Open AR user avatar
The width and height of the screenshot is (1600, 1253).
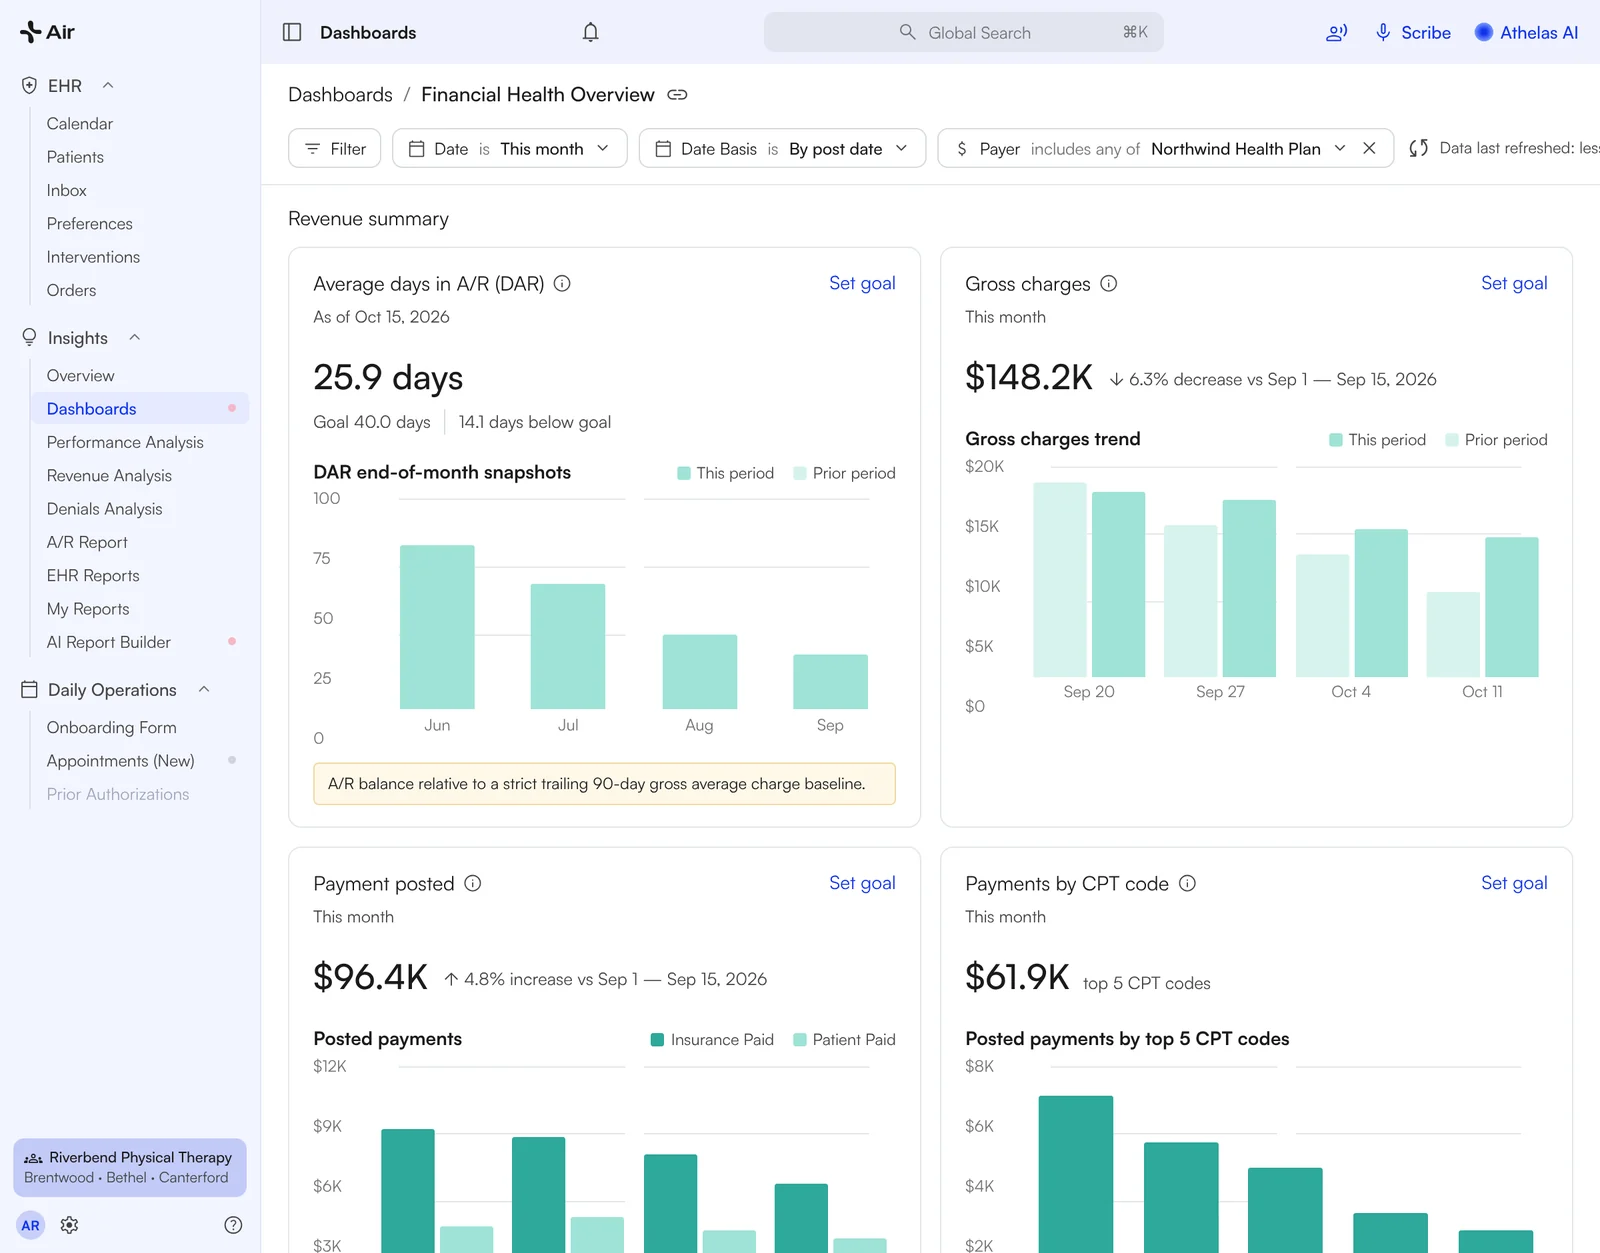(x=31, y=1225)
